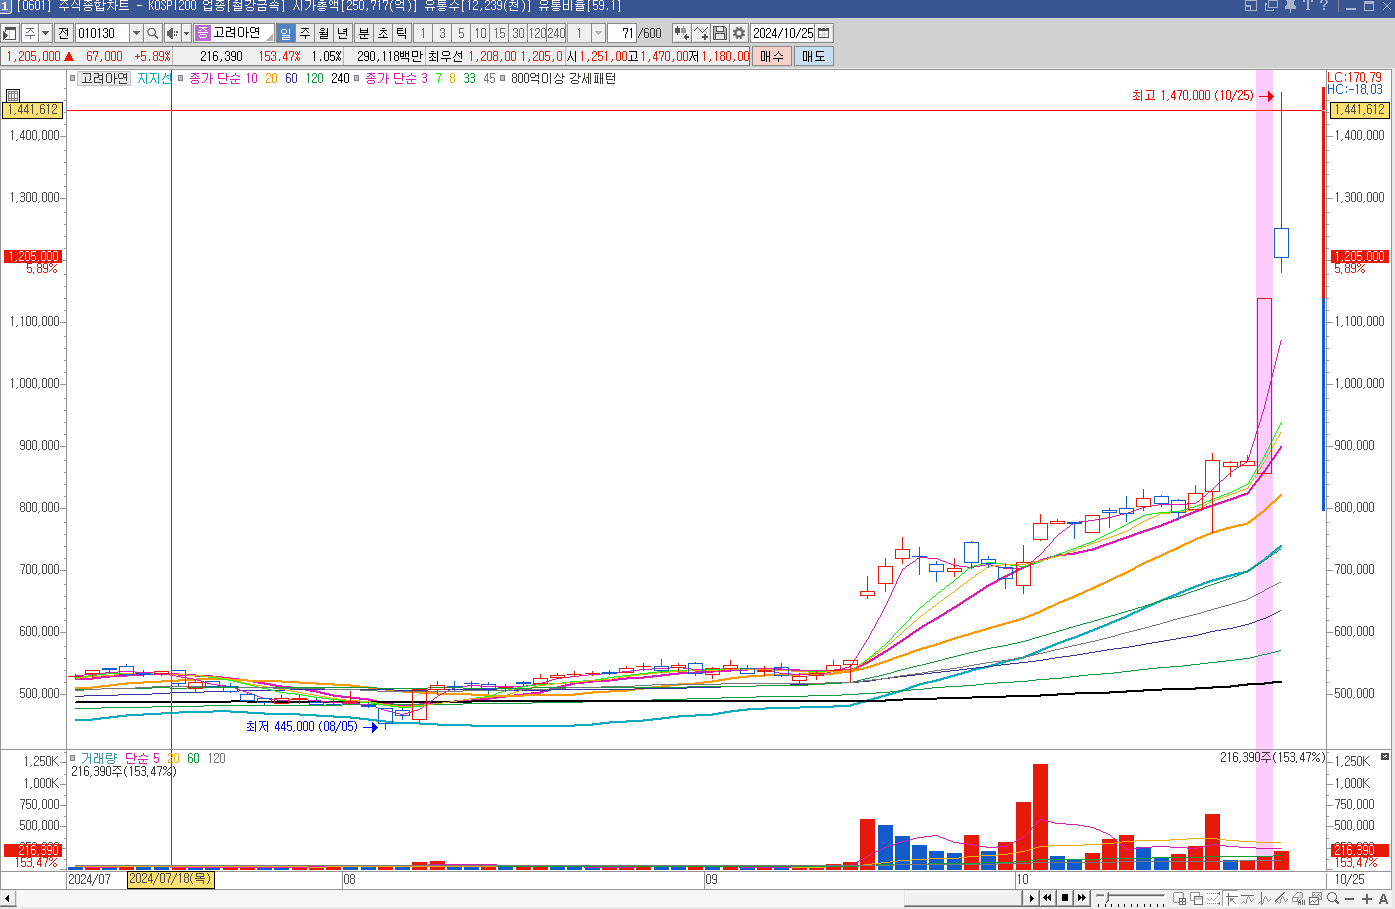This screenshot has width=1395, height=909.
Task: Click the stop button in playback controls
Action: (x=1065, y=898)
